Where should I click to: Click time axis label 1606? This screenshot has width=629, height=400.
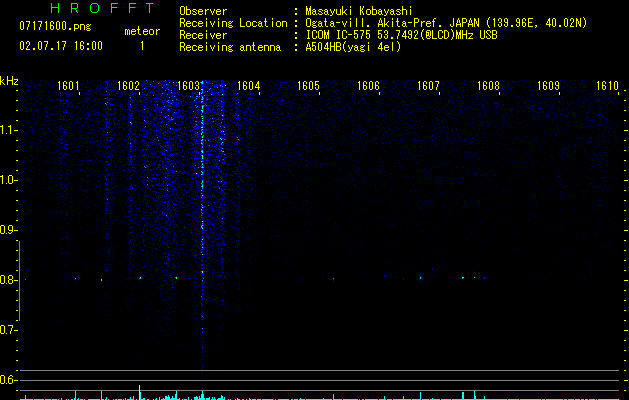point(368,86)
